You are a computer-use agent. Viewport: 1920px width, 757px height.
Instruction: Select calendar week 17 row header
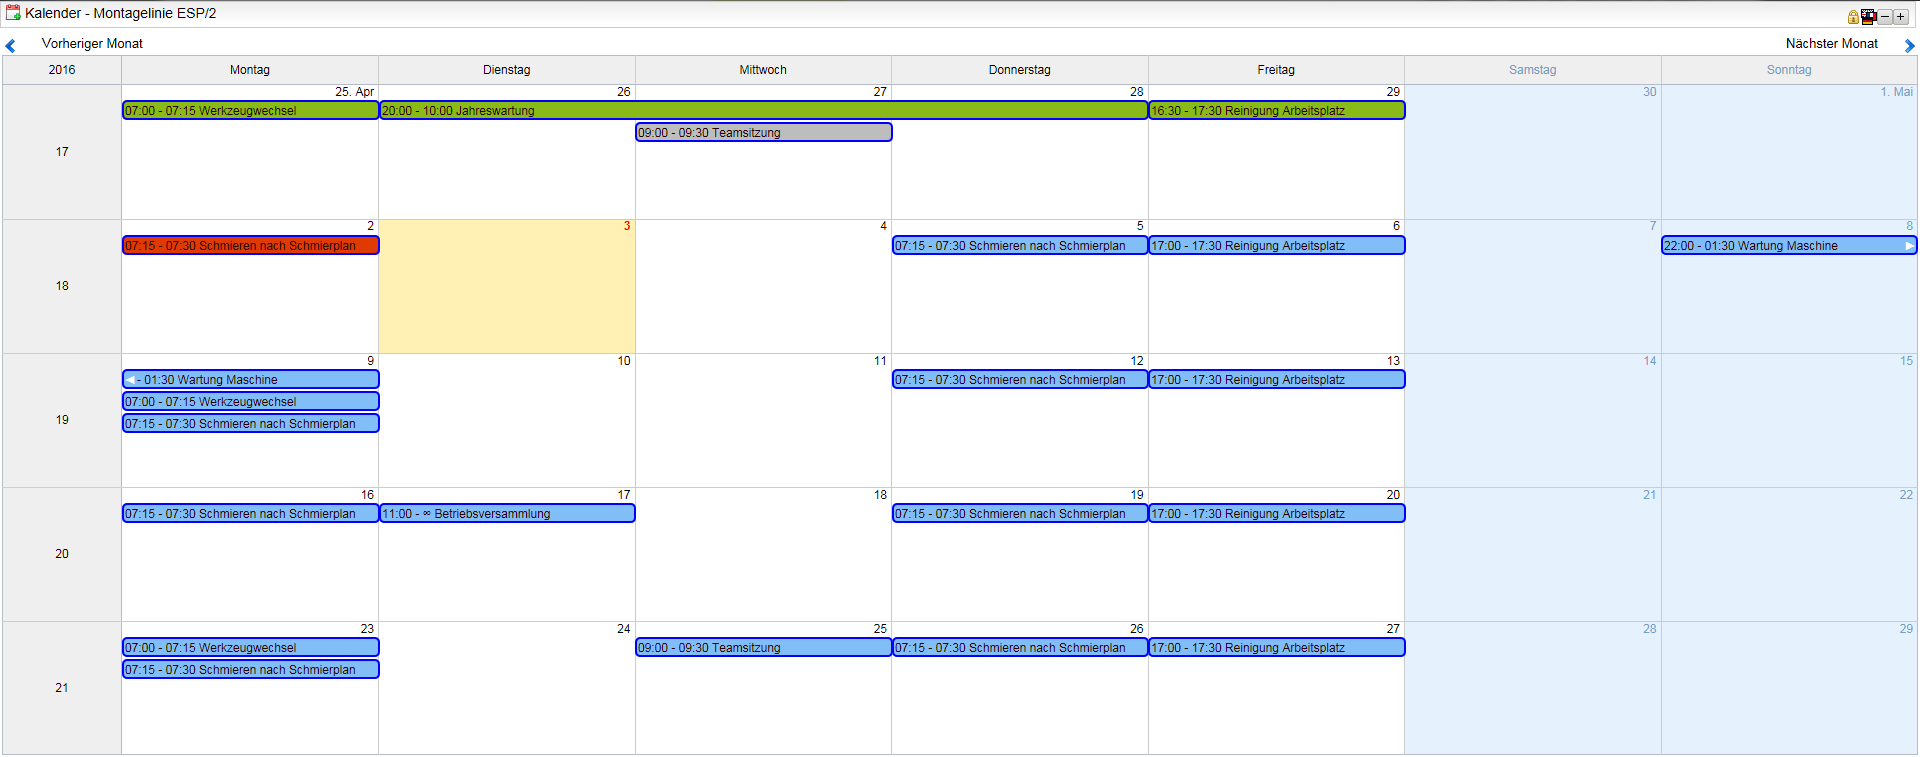tap(62, 152)
